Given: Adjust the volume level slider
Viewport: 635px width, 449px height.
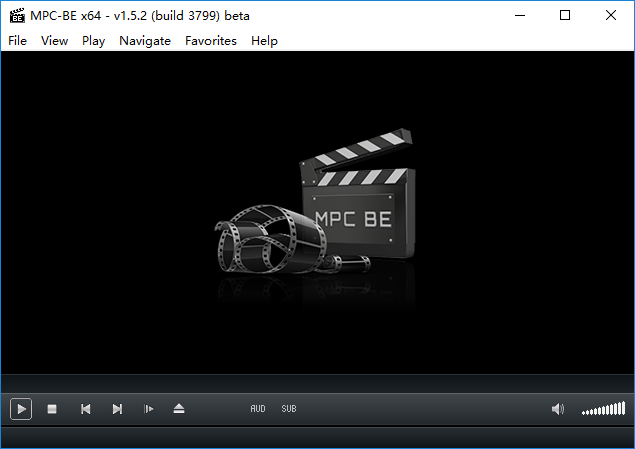Looking at the screenshot, I should coord(603,409).
